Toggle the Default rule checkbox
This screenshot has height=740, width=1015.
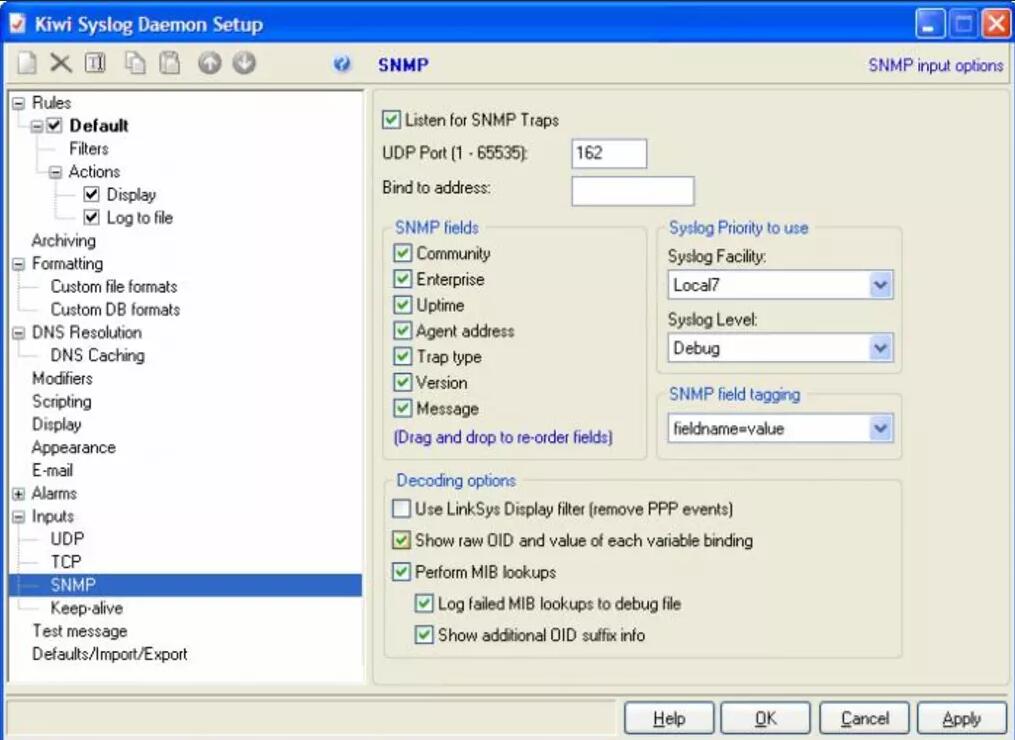click(x=54, y=126)
